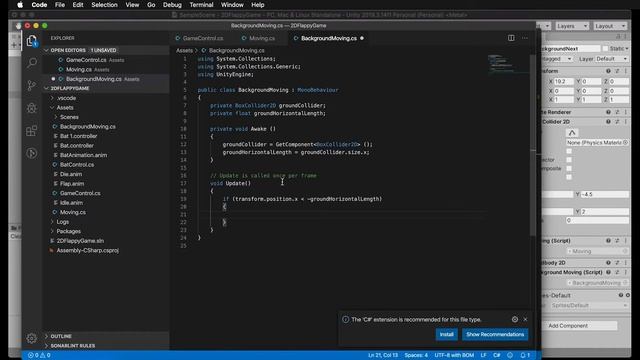Toggle checkbox below Used By Composite
Image resolution: width=640 pixels, height=360 pixels.
click(569, 177)
